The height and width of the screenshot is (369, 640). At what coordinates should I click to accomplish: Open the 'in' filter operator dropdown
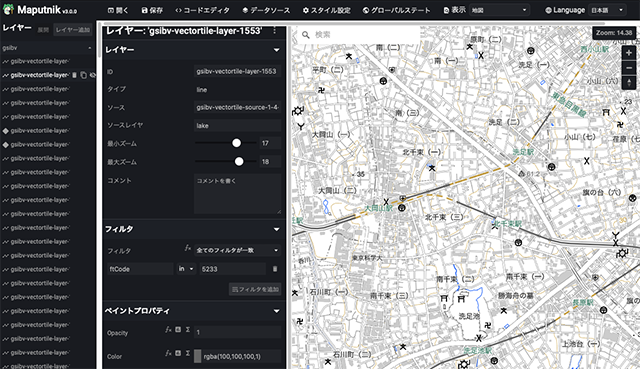point(186,269)
